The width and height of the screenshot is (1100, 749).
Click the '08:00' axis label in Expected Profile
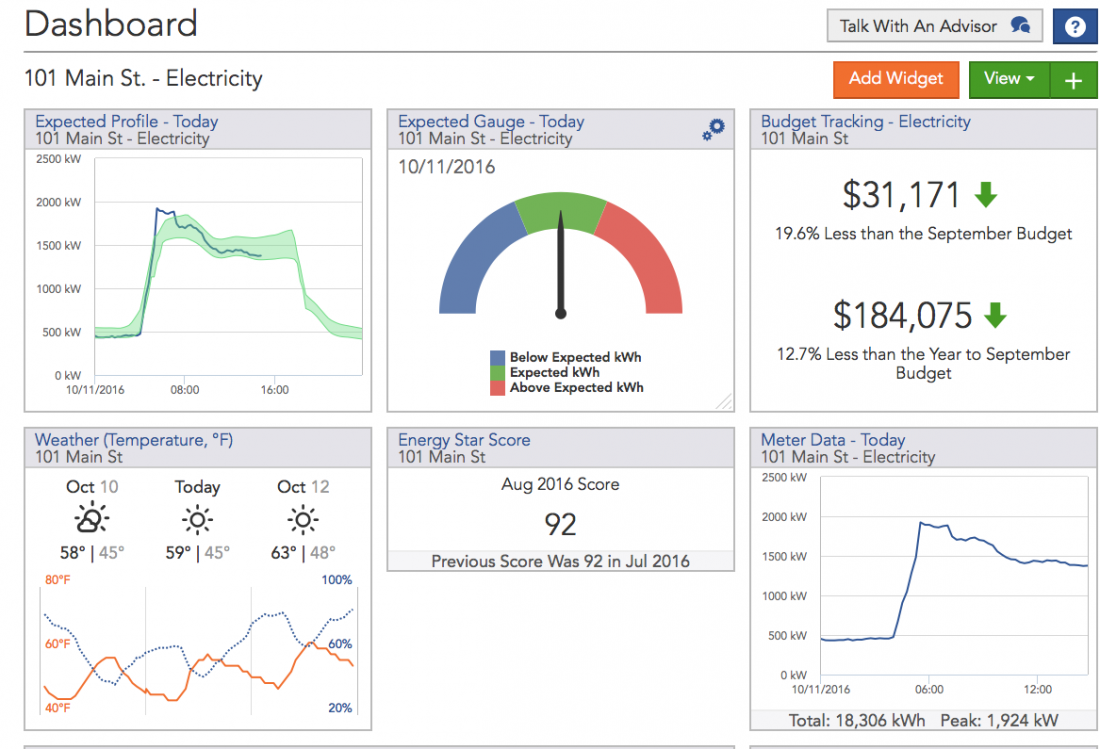click(185, 390)
